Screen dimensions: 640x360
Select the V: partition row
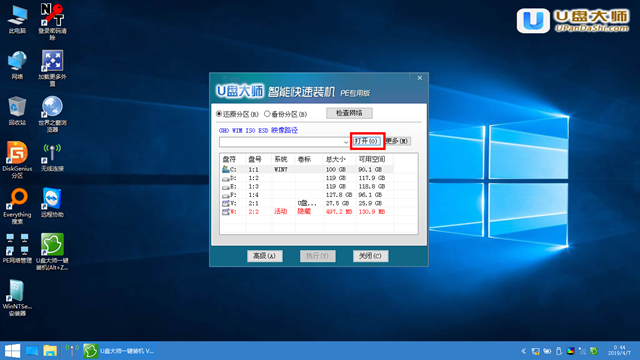[x=307, y=203]
